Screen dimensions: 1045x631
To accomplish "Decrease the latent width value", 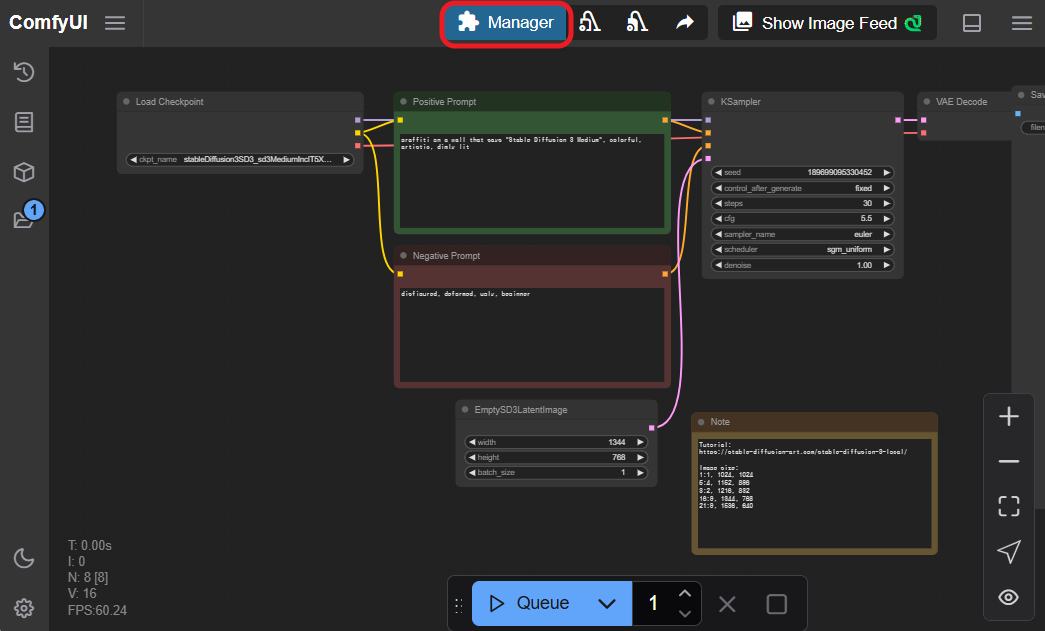I will [x=471, y=442].
